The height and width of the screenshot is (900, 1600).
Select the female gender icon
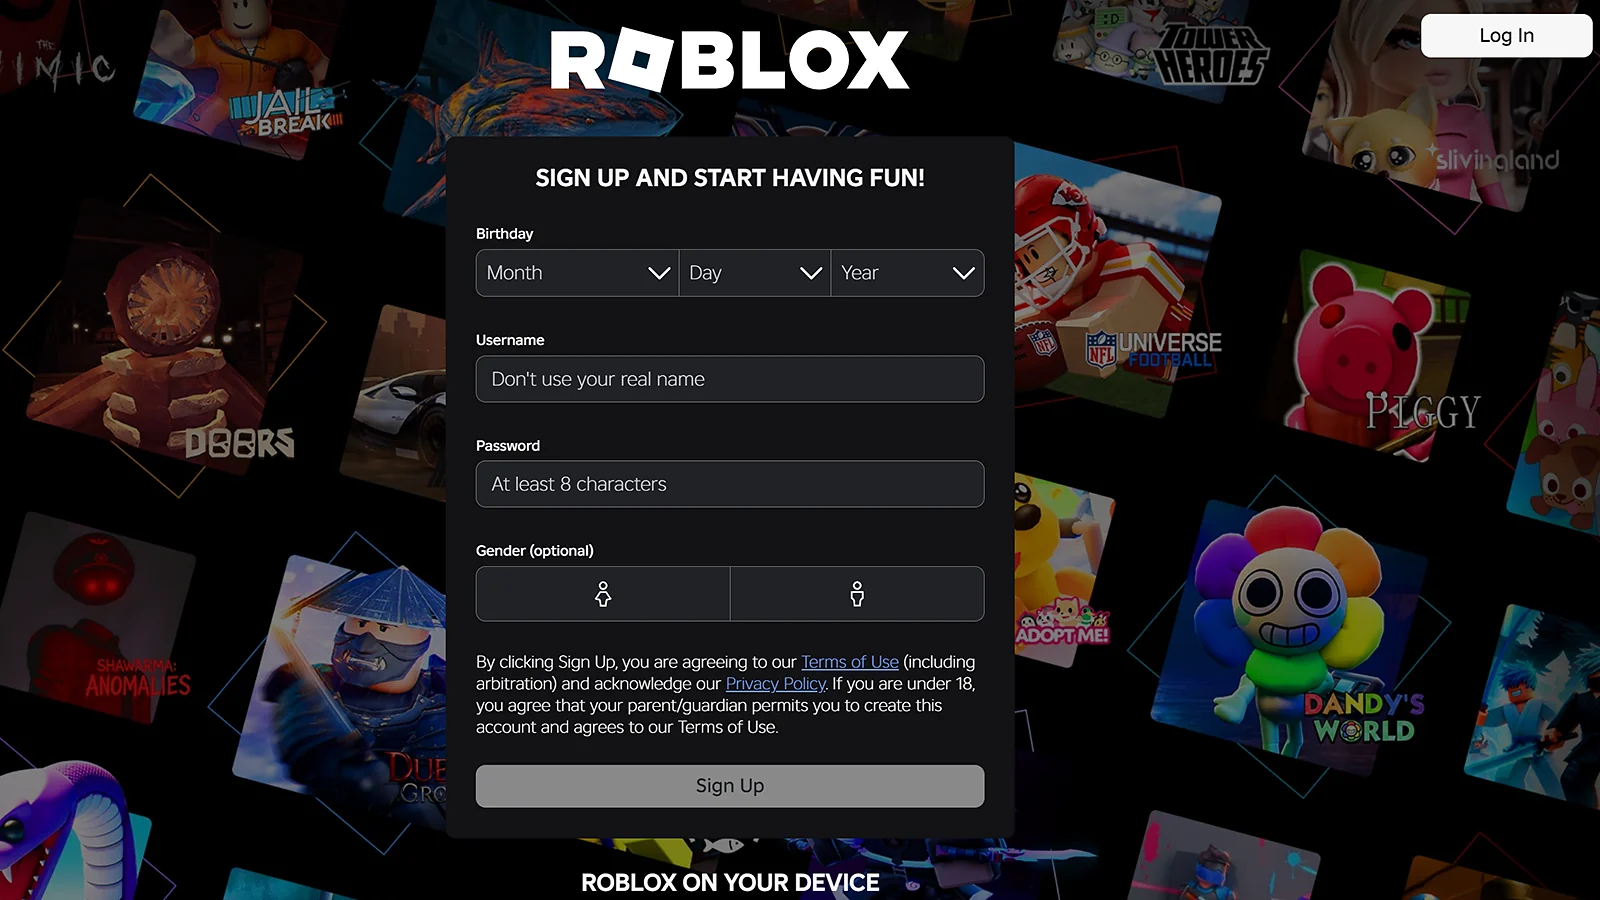[x=603, y=594]
